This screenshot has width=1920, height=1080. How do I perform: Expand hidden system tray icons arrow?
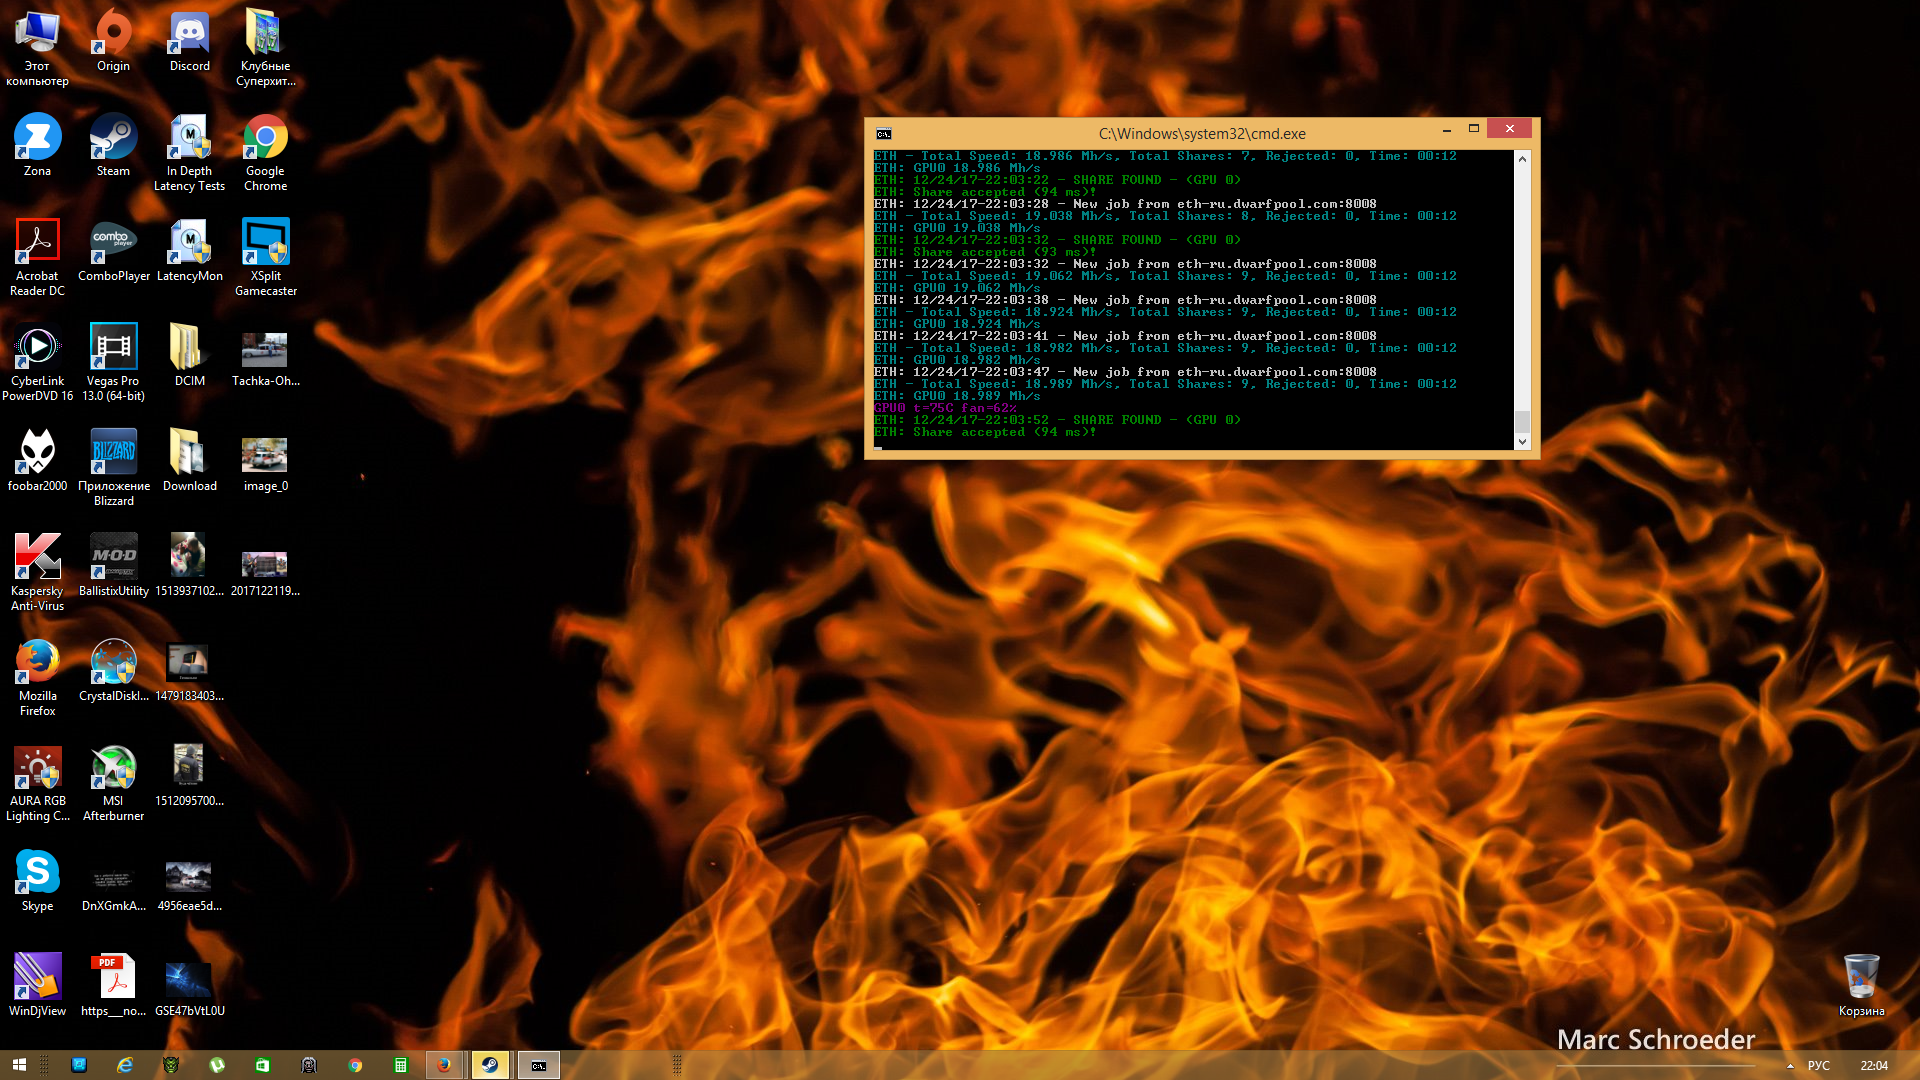click(1790, 1066)
